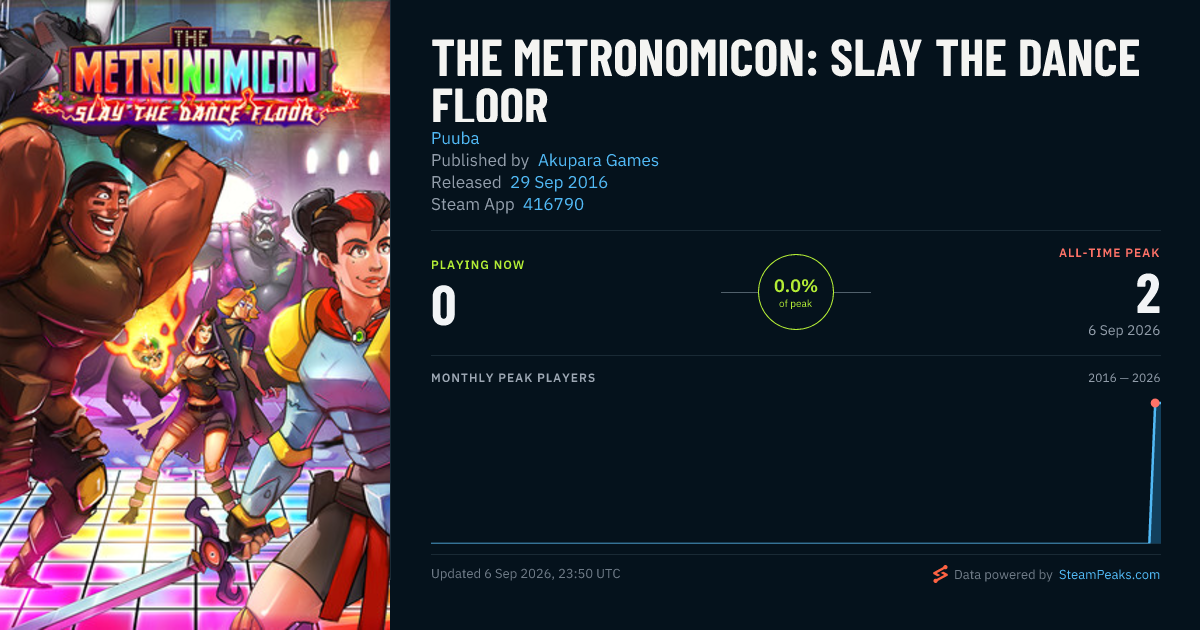Select the peak marker dot on chart
1200x630 pixels.
coord(1155,403)
